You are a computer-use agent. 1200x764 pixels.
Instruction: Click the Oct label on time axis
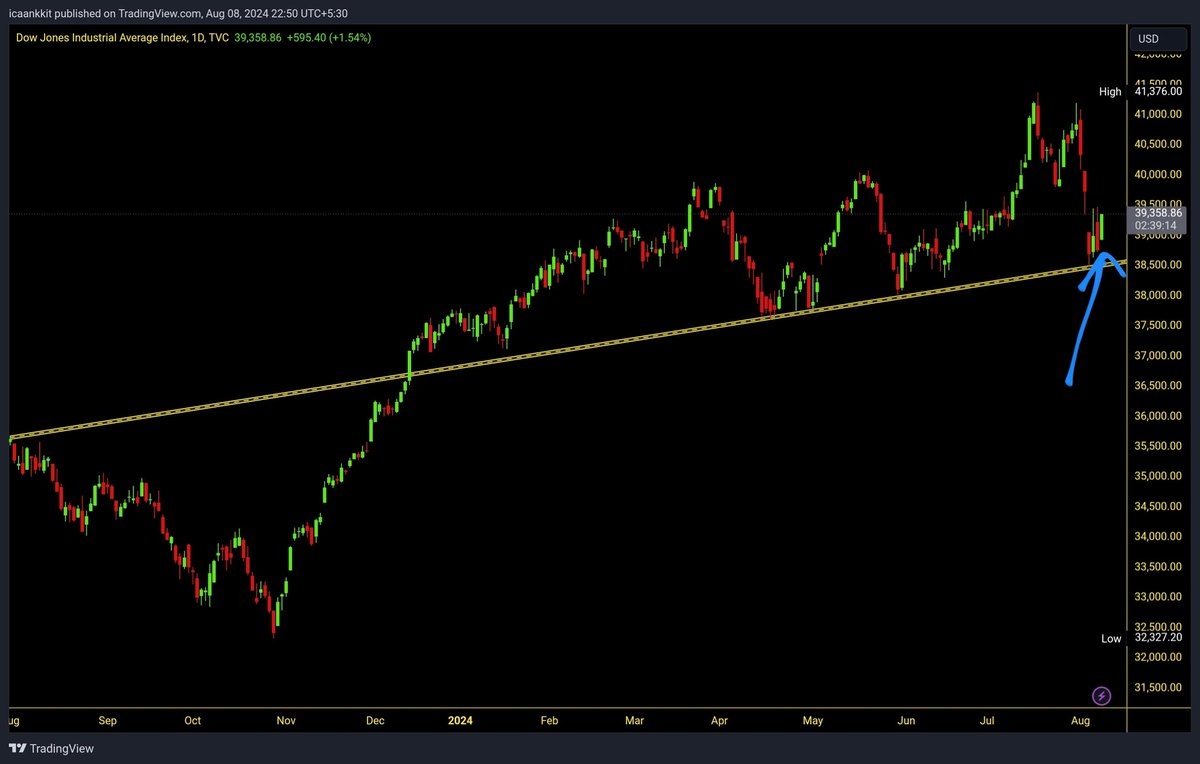click(193, 720)
